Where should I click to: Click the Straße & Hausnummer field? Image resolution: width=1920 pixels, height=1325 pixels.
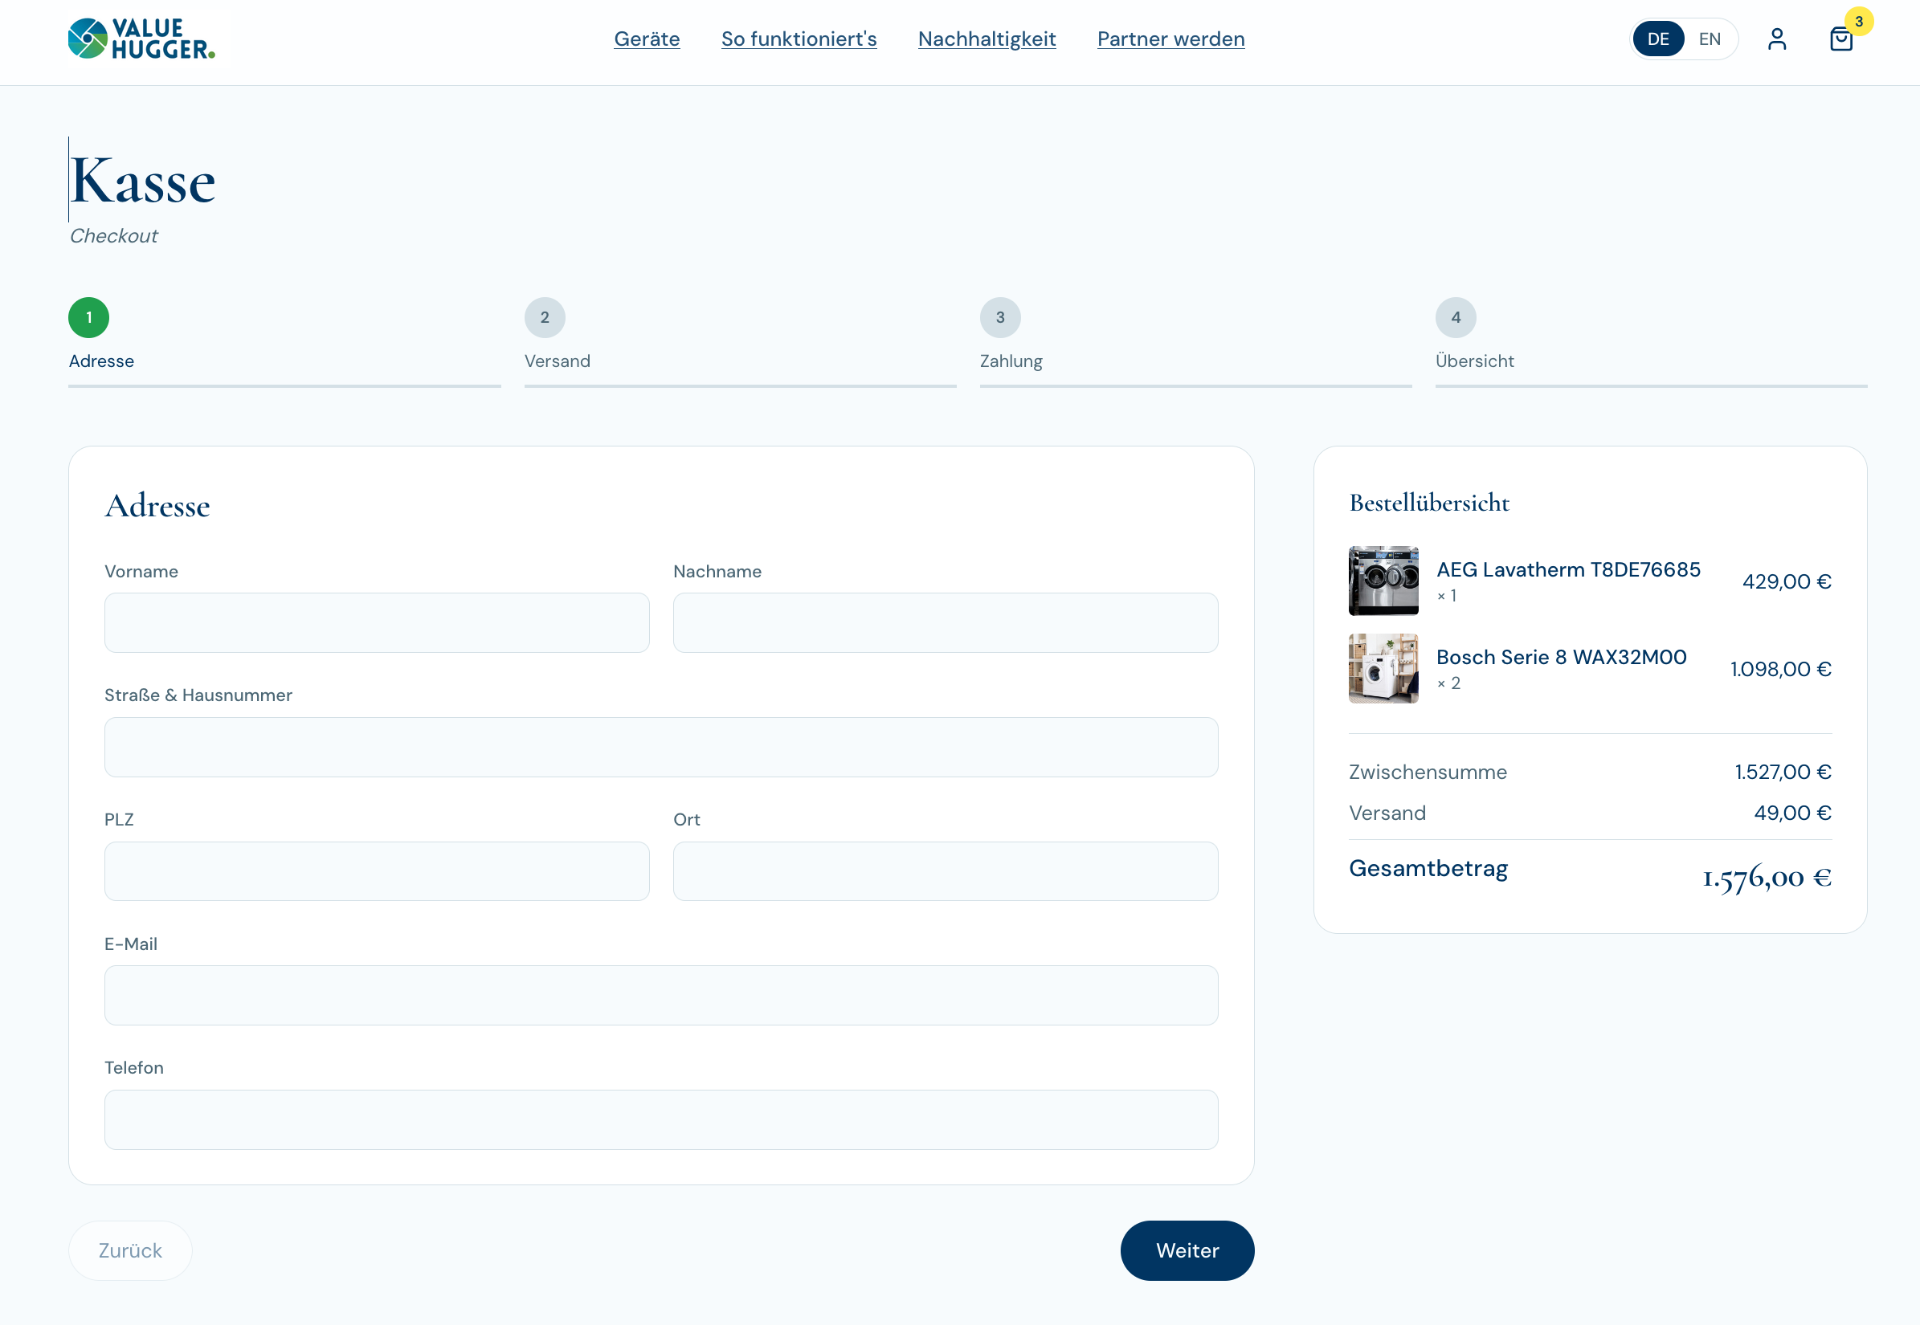(661, 747)
